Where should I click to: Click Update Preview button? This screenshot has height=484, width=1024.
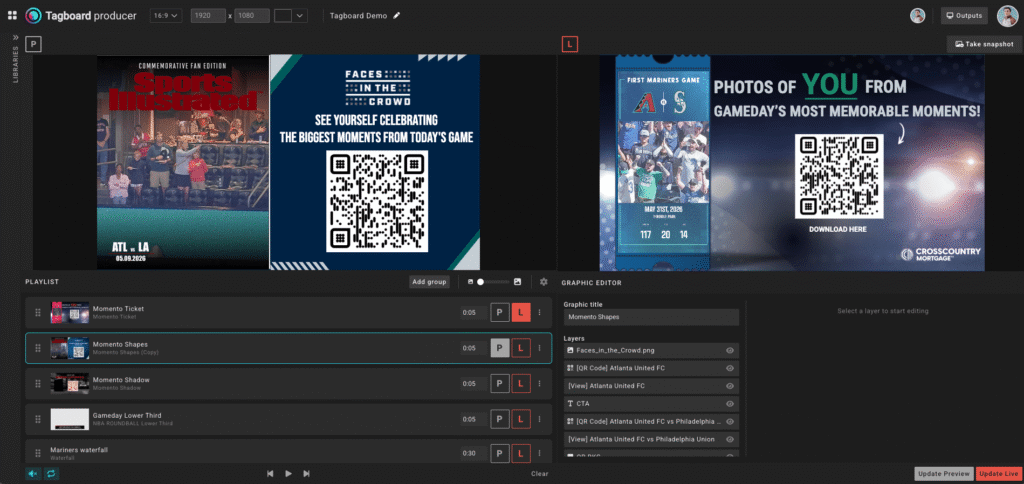point(944,474)
